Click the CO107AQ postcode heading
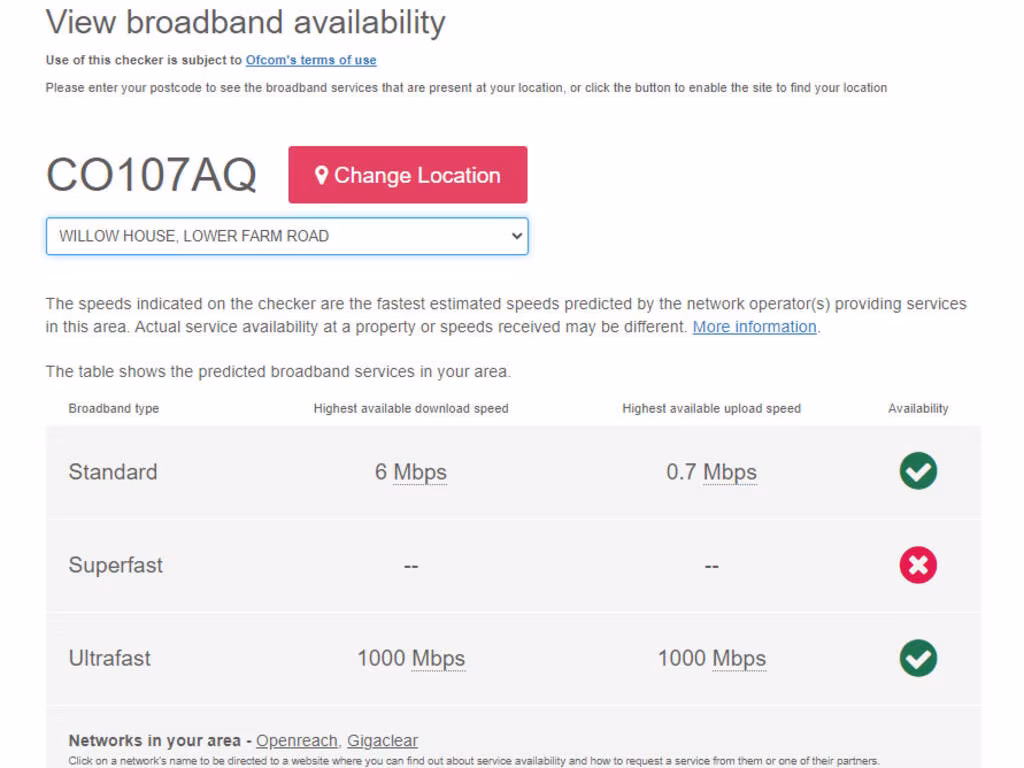 click(151, 175)
